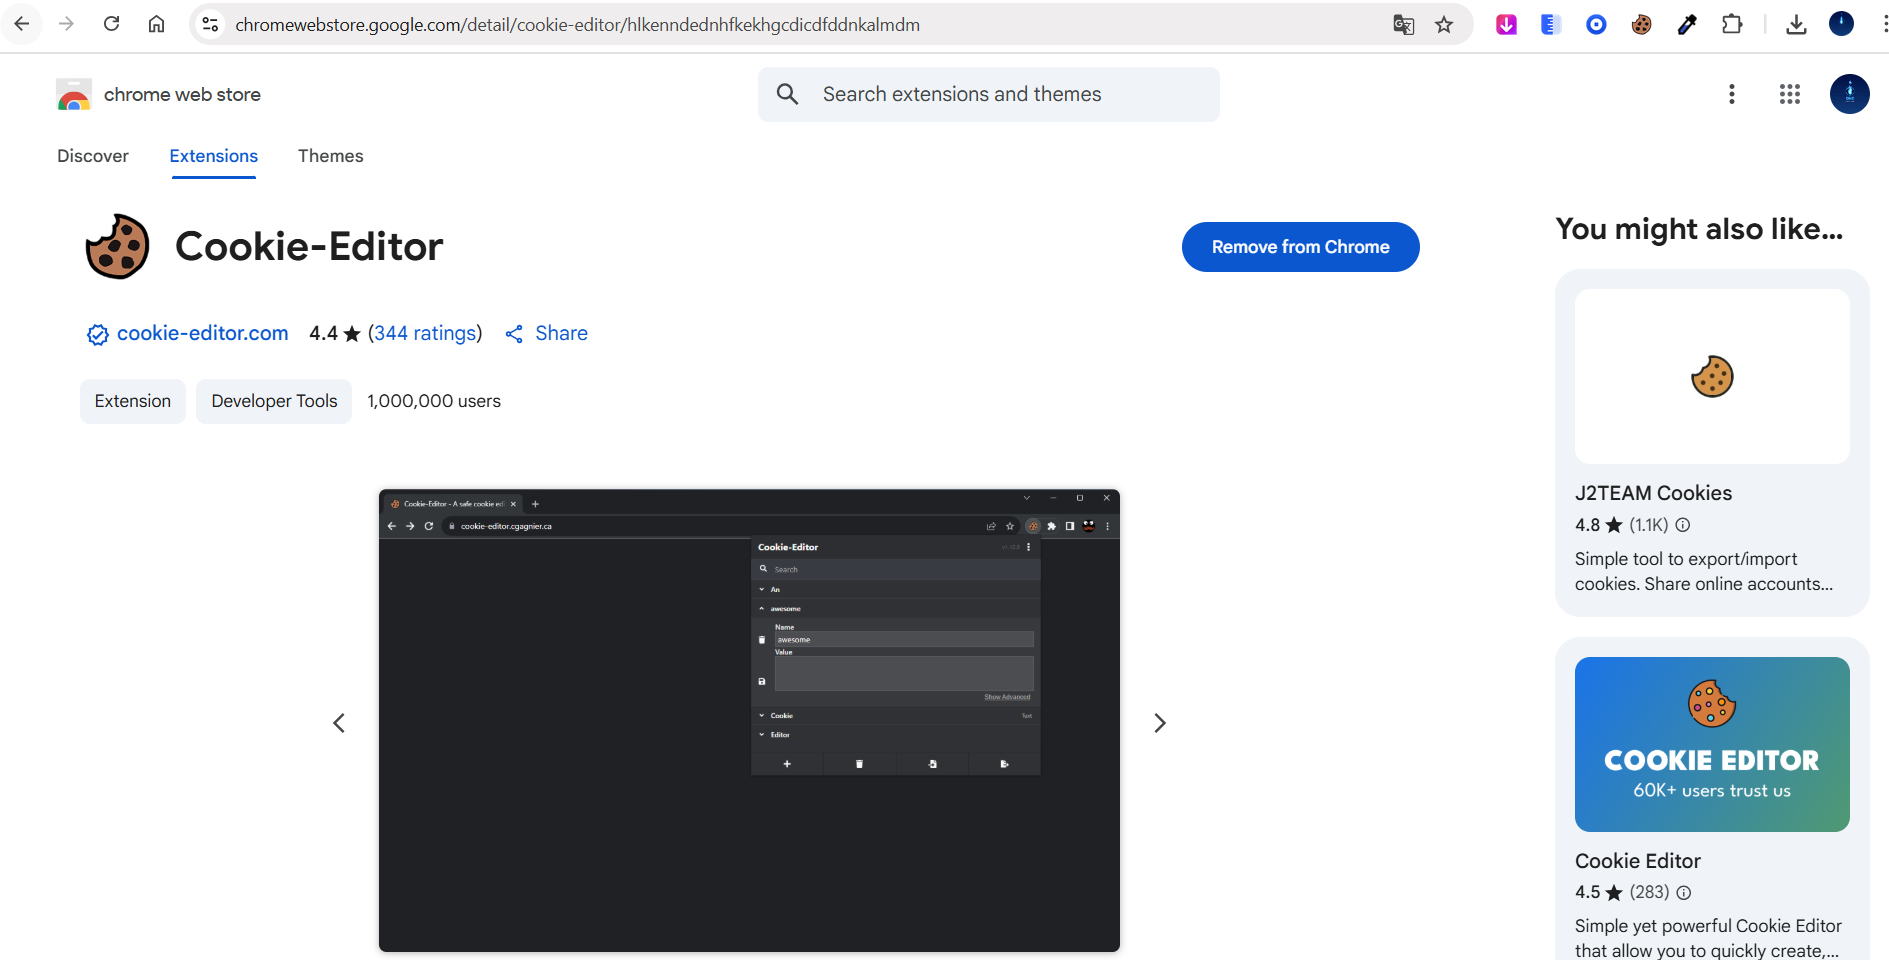This screenshot has height=960, width=1889.
Task: Show next screenshot in the carousel
Action: tap(1160, 723)
